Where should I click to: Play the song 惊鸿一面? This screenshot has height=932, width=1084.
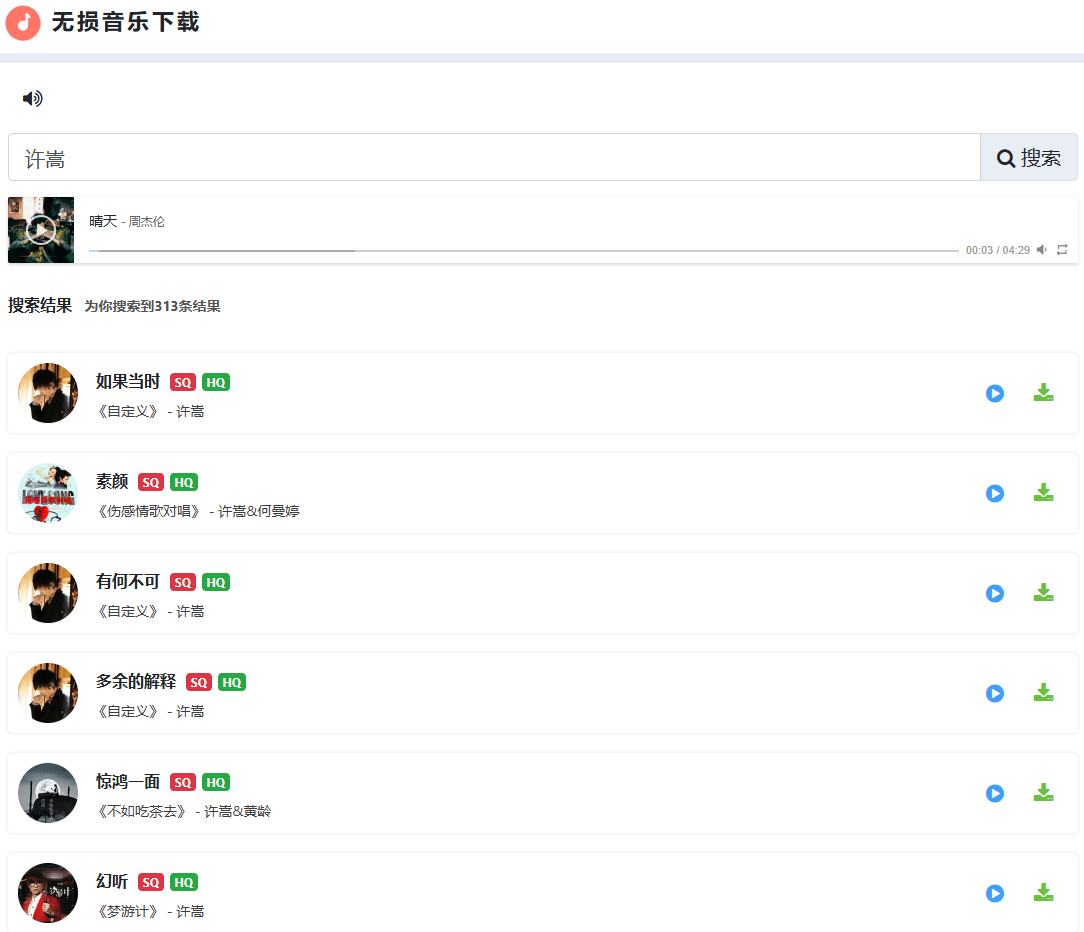pyautogui.click(x=994, y=793)
